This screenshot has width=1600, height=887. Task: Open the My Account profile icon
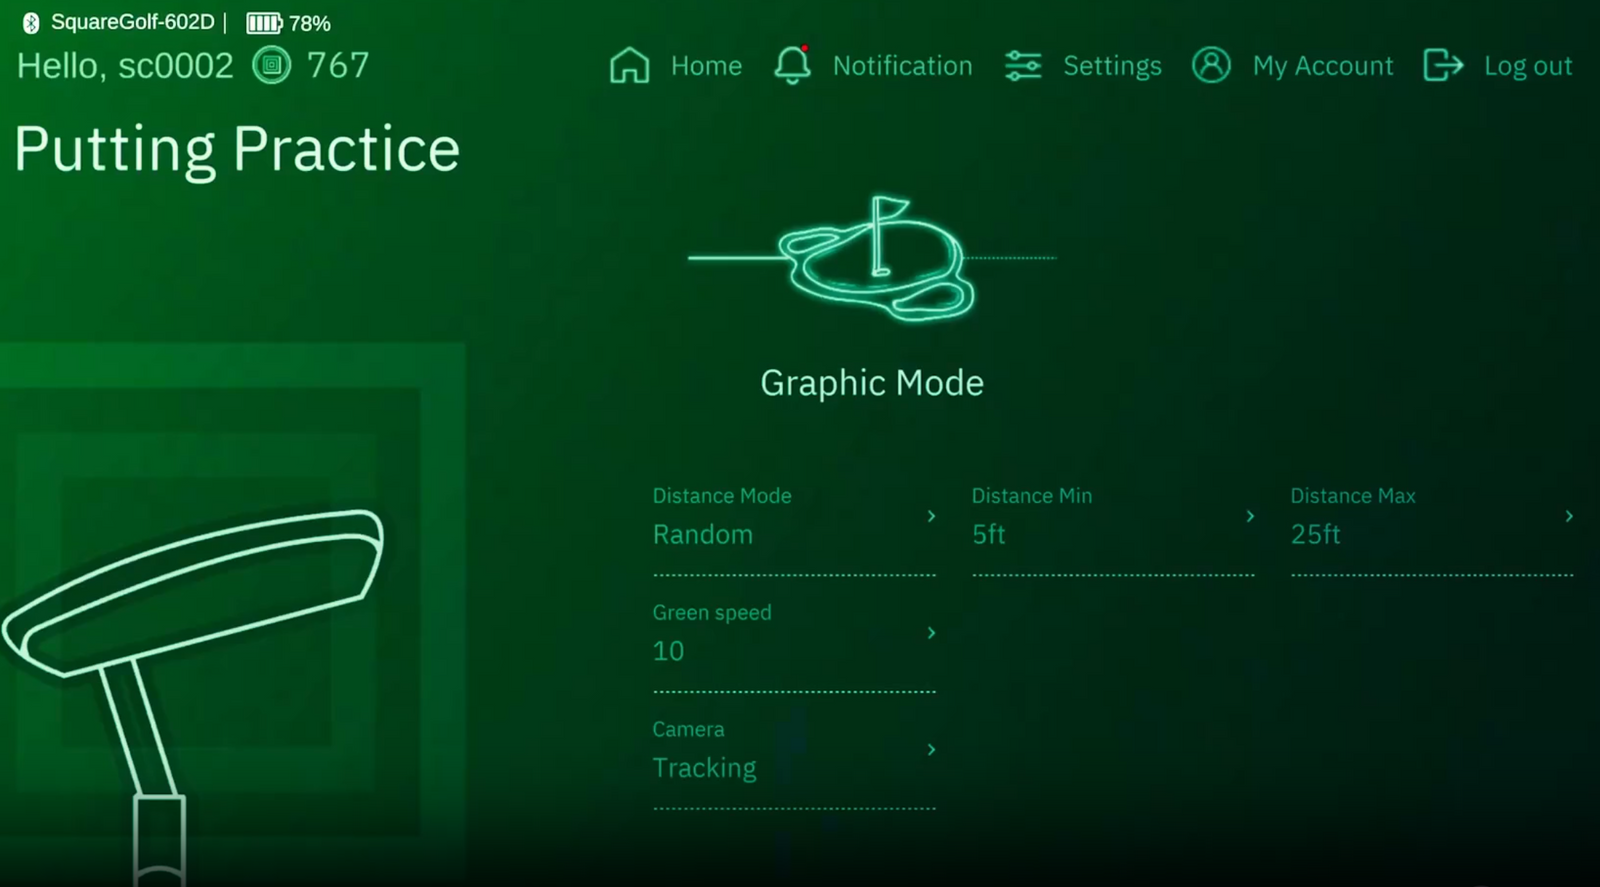(x=1211, y=66)
